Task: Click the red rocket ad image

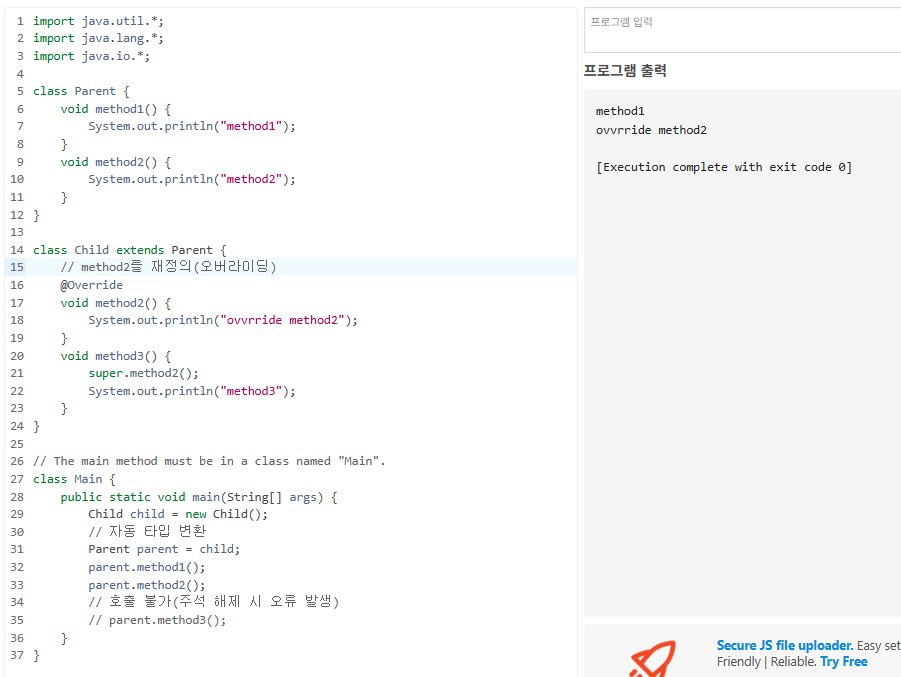Action: click(x=653, y=659)
